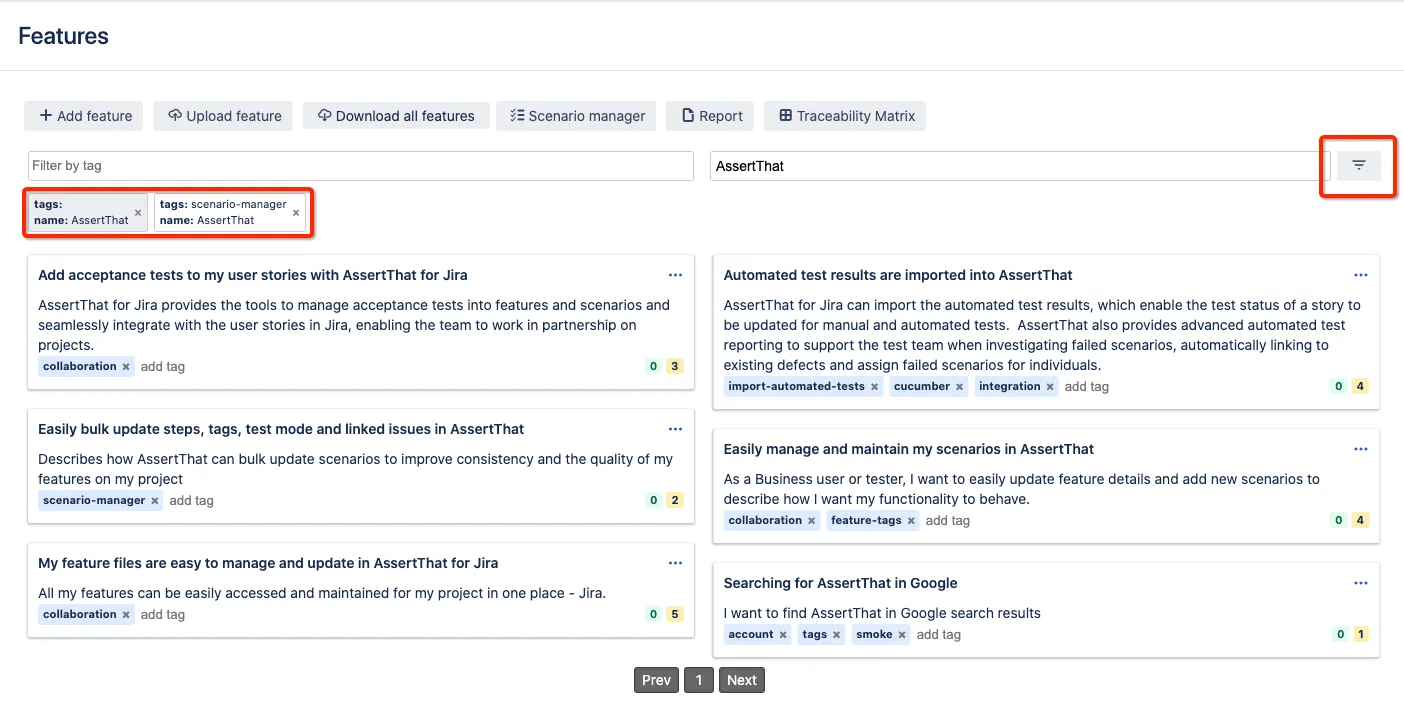1404x715 pixels.
Task: Click the feature-tags tag label
Action: pos(866,521)
